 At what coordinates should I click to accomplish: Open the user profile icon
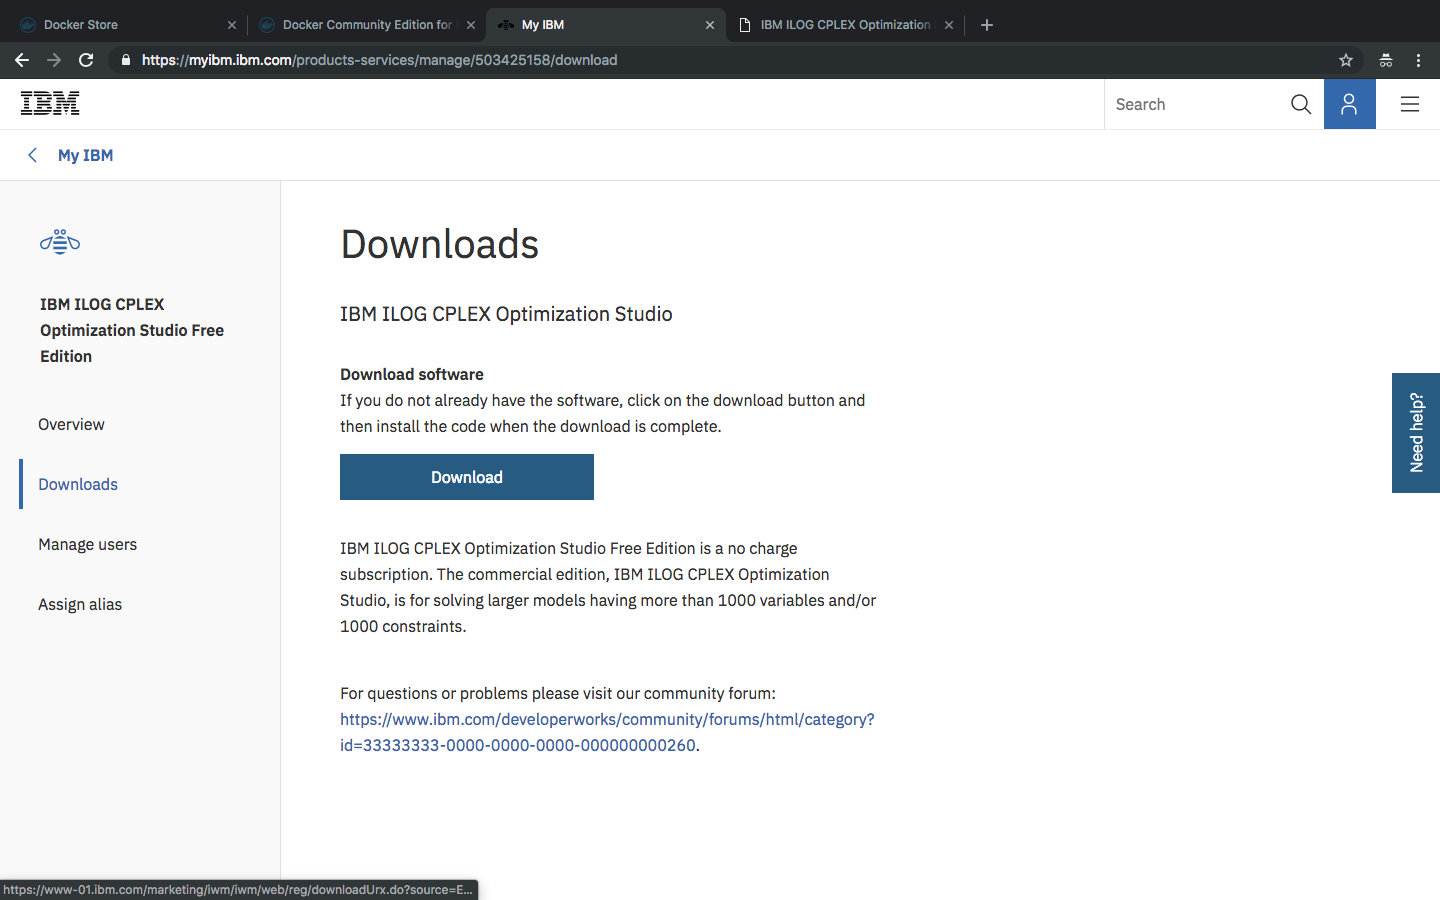1349,104
